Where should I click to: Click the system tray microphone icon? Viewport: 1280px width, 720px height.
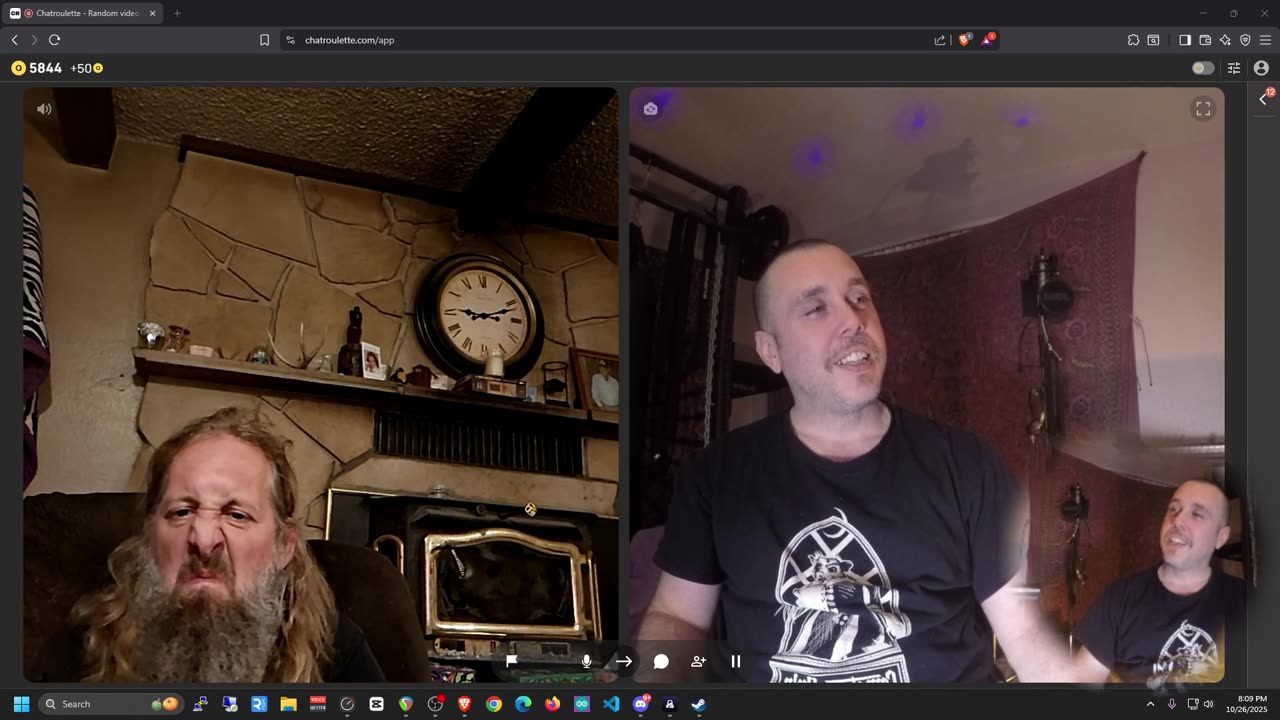coord(1172,704)
